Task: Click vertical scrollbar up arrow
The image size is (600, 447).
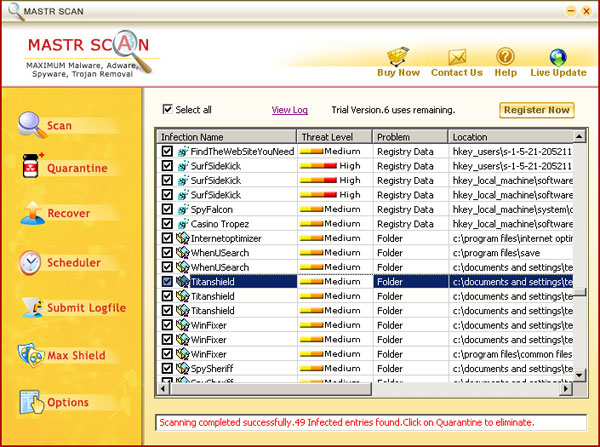Action: 579,136
